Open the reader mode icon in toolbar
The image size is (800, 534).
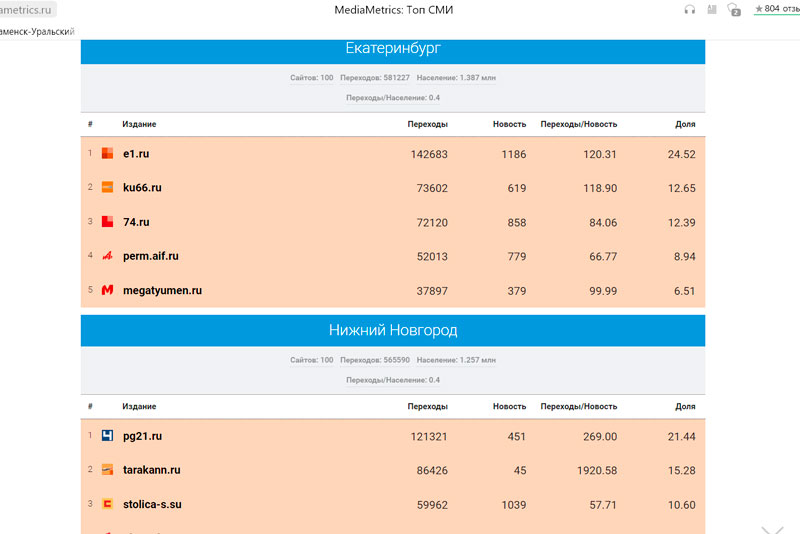[712, 10]
